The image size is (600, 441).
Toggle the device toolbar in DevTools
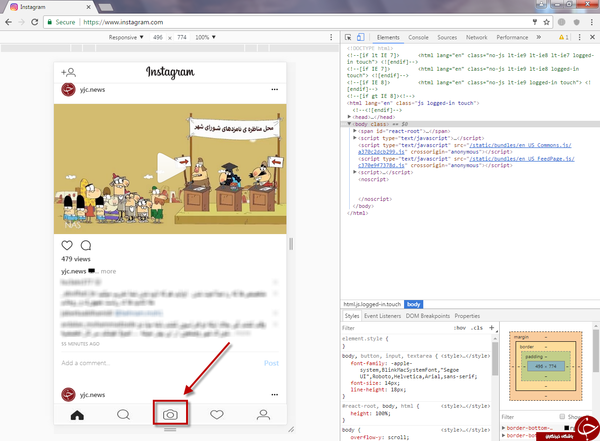coord(360,37)
